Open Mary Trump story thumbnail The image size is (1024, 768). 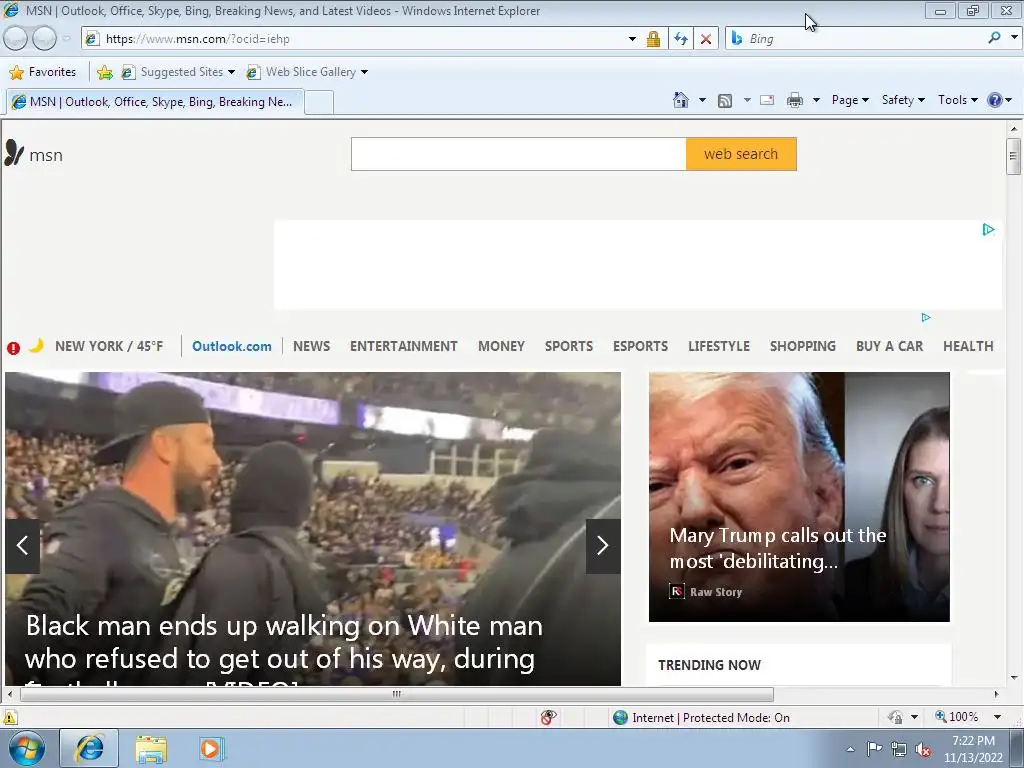coord(799,497)
